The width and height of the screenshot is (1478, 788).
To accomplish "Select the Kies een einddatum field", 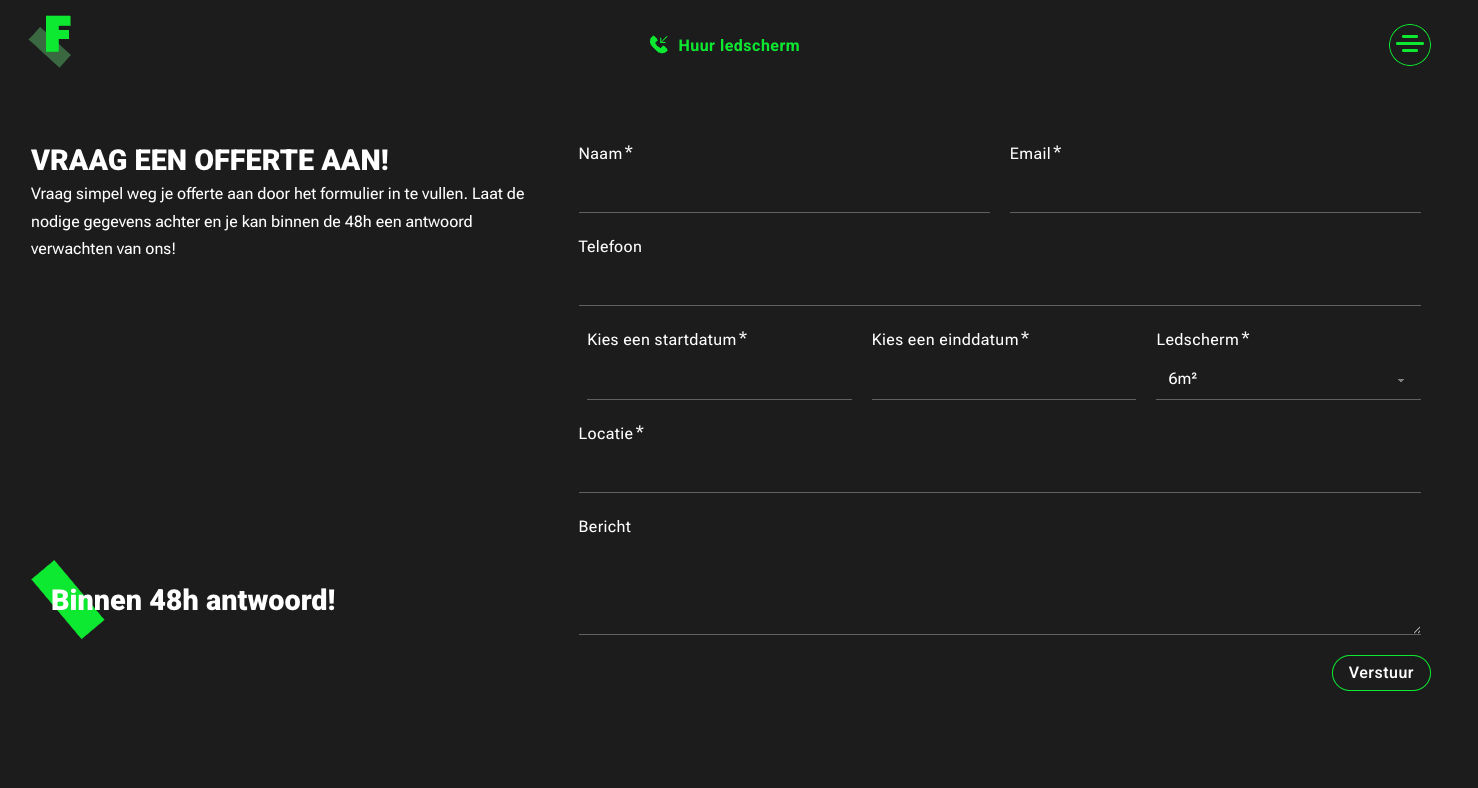I will pos(1003,379).
